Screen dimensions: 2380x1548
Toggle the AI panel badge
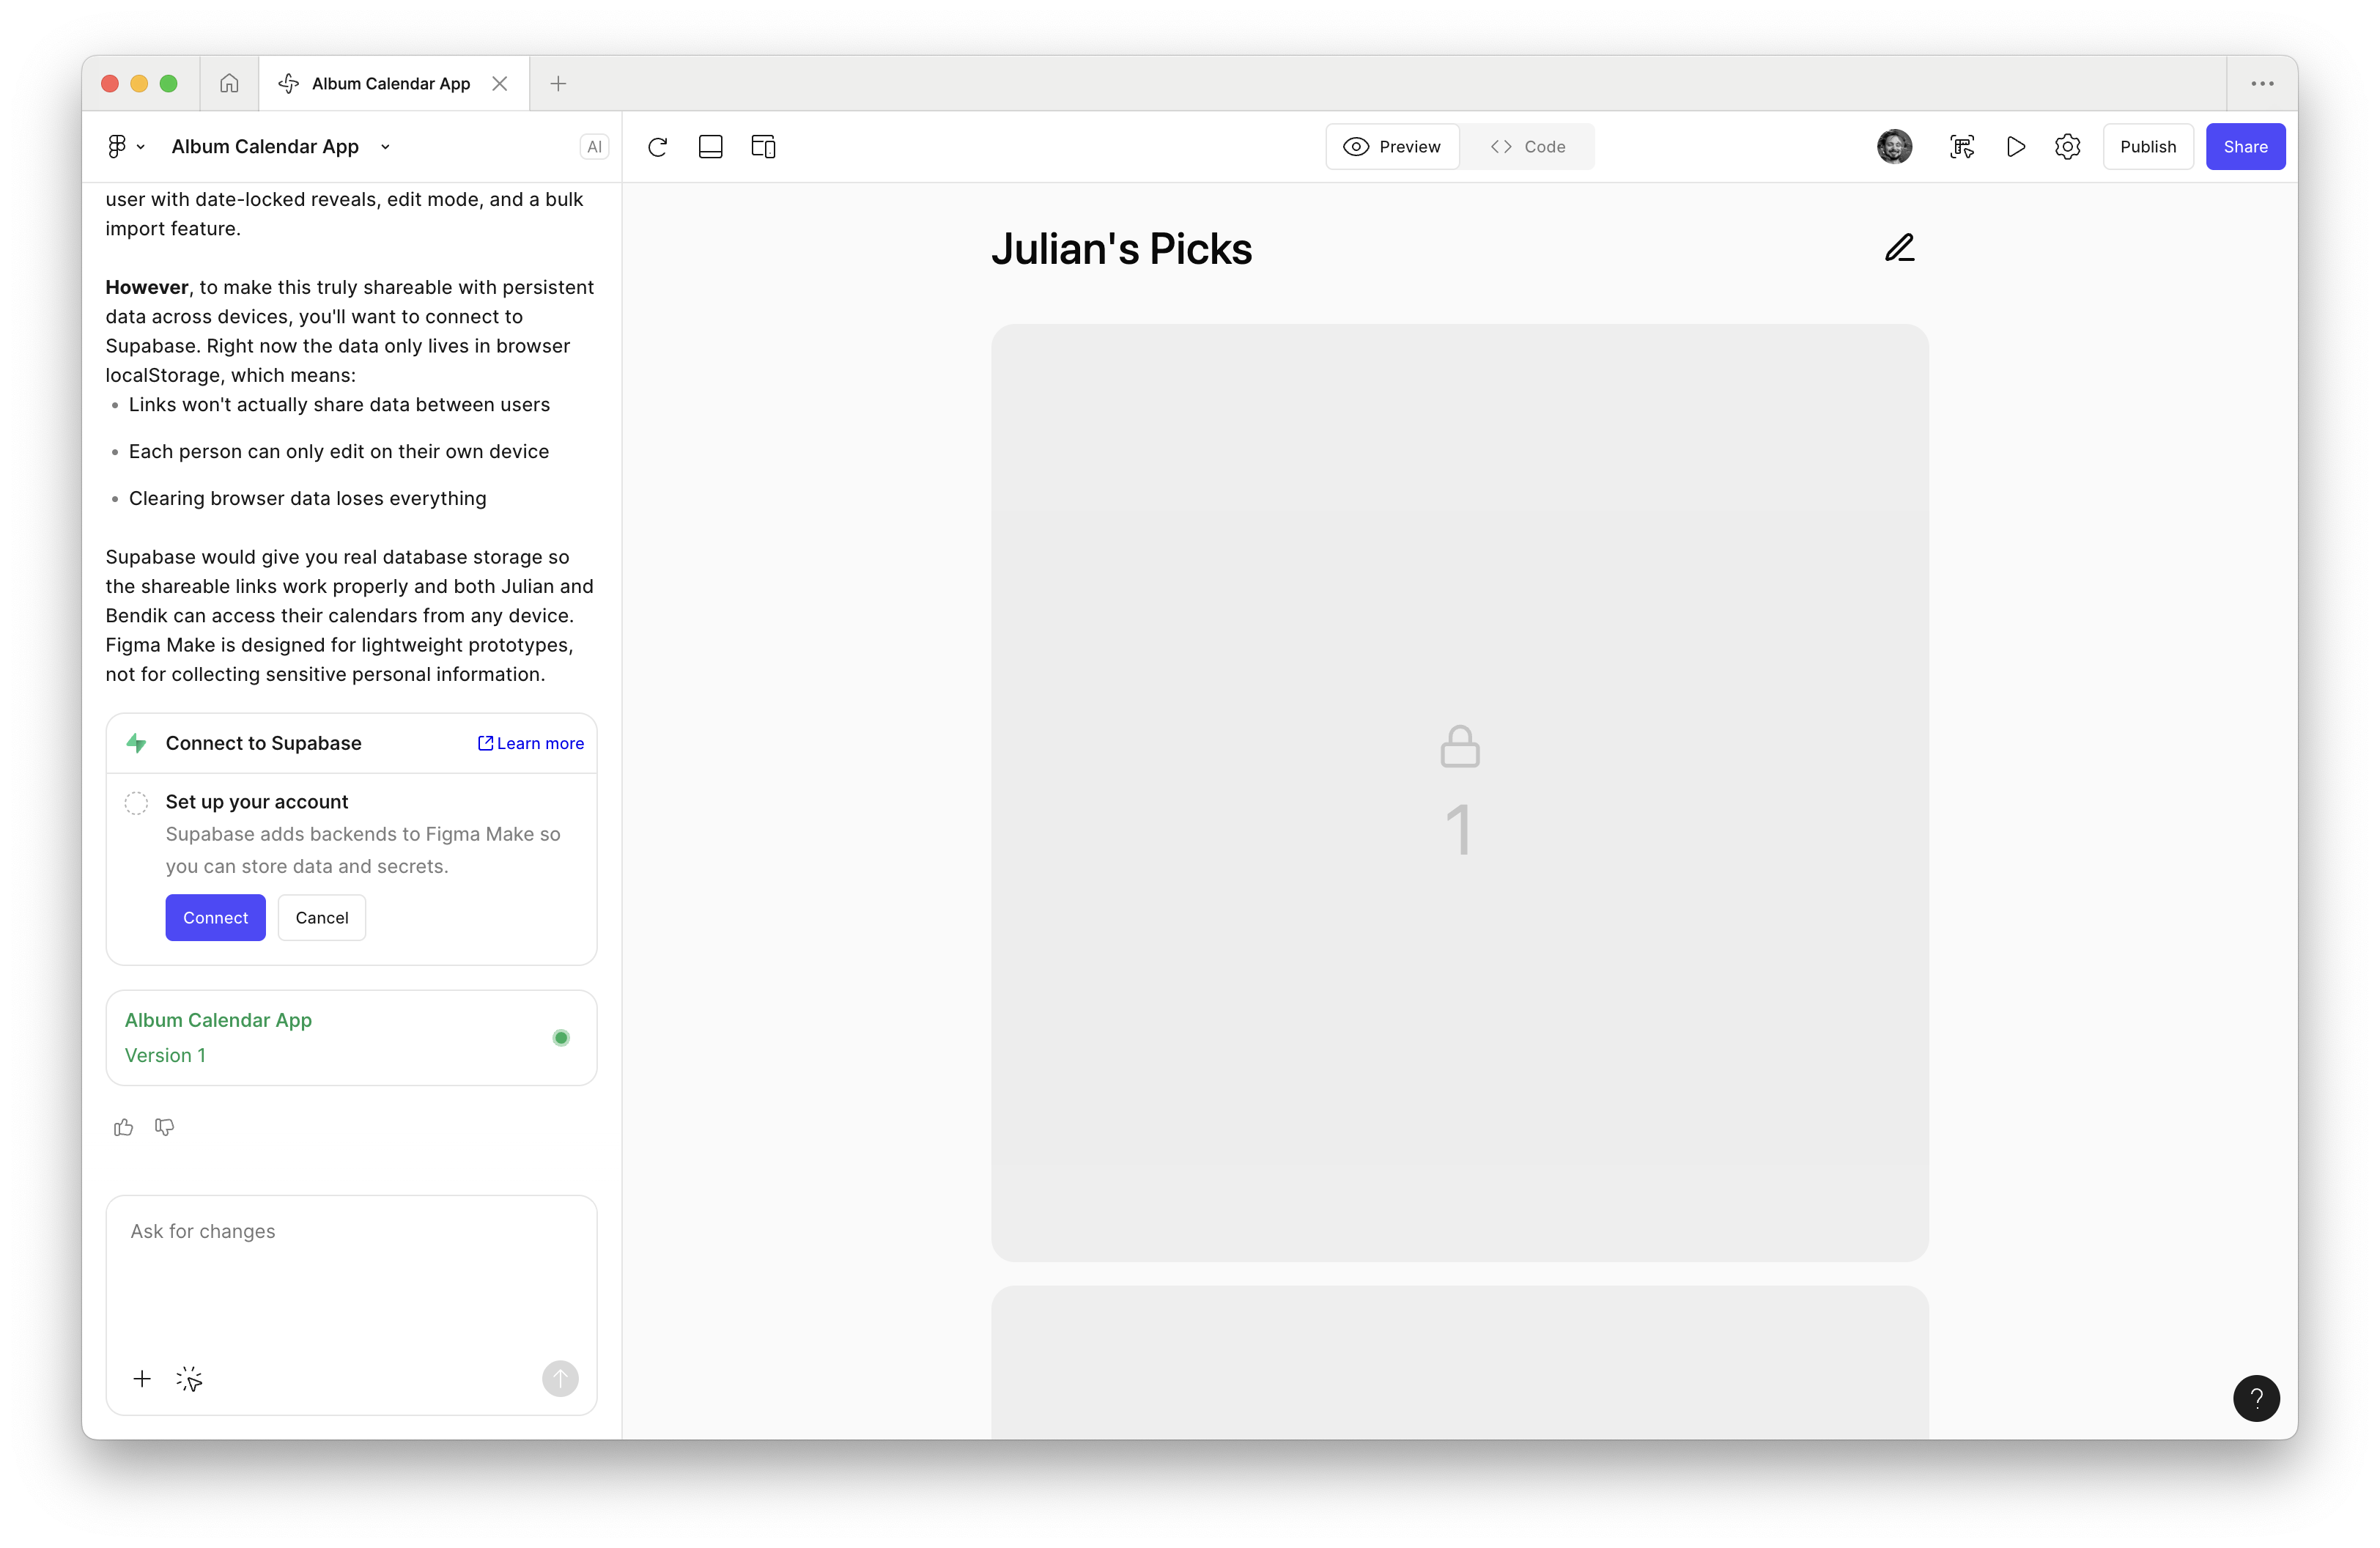594,147
